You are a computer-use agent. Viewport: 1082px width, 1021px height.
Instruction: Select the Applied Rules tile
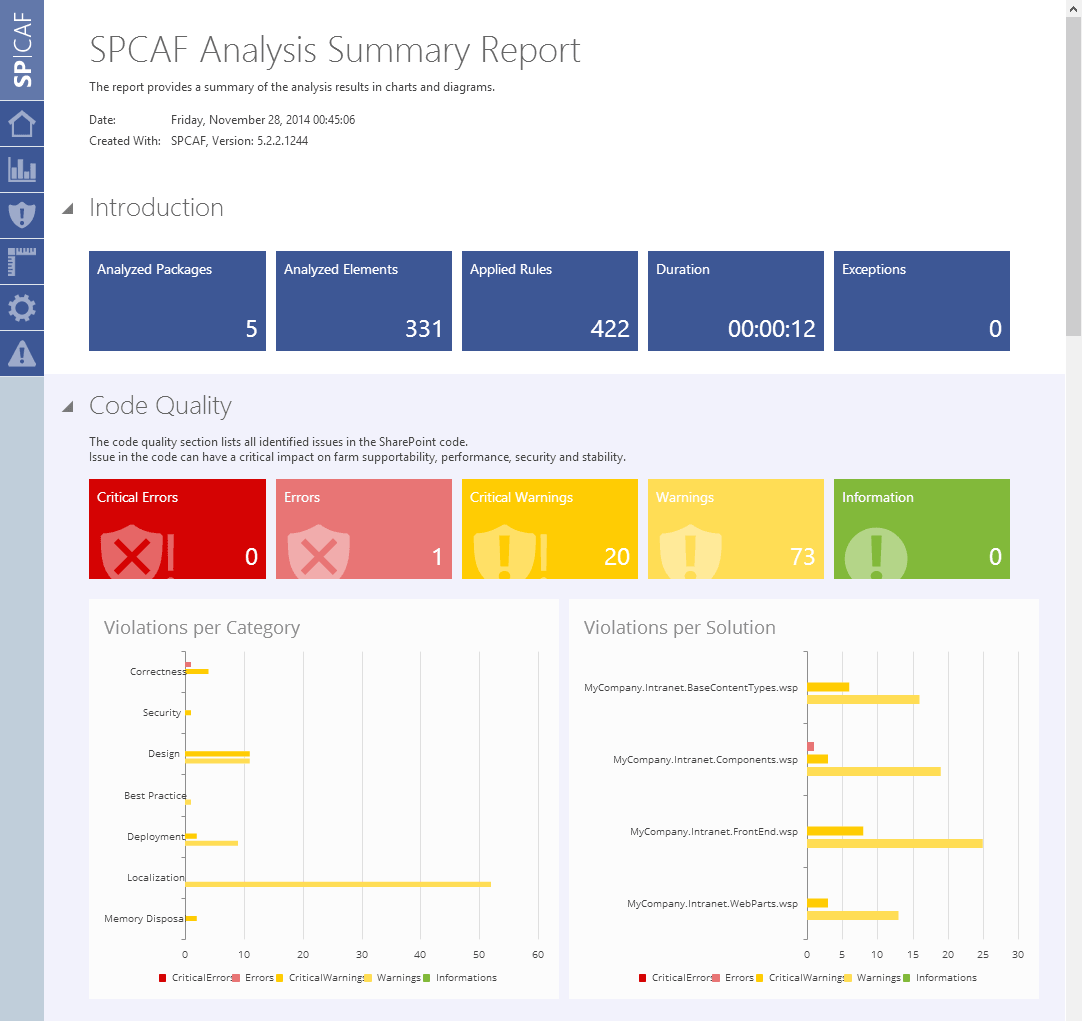[x=549, y=301]
